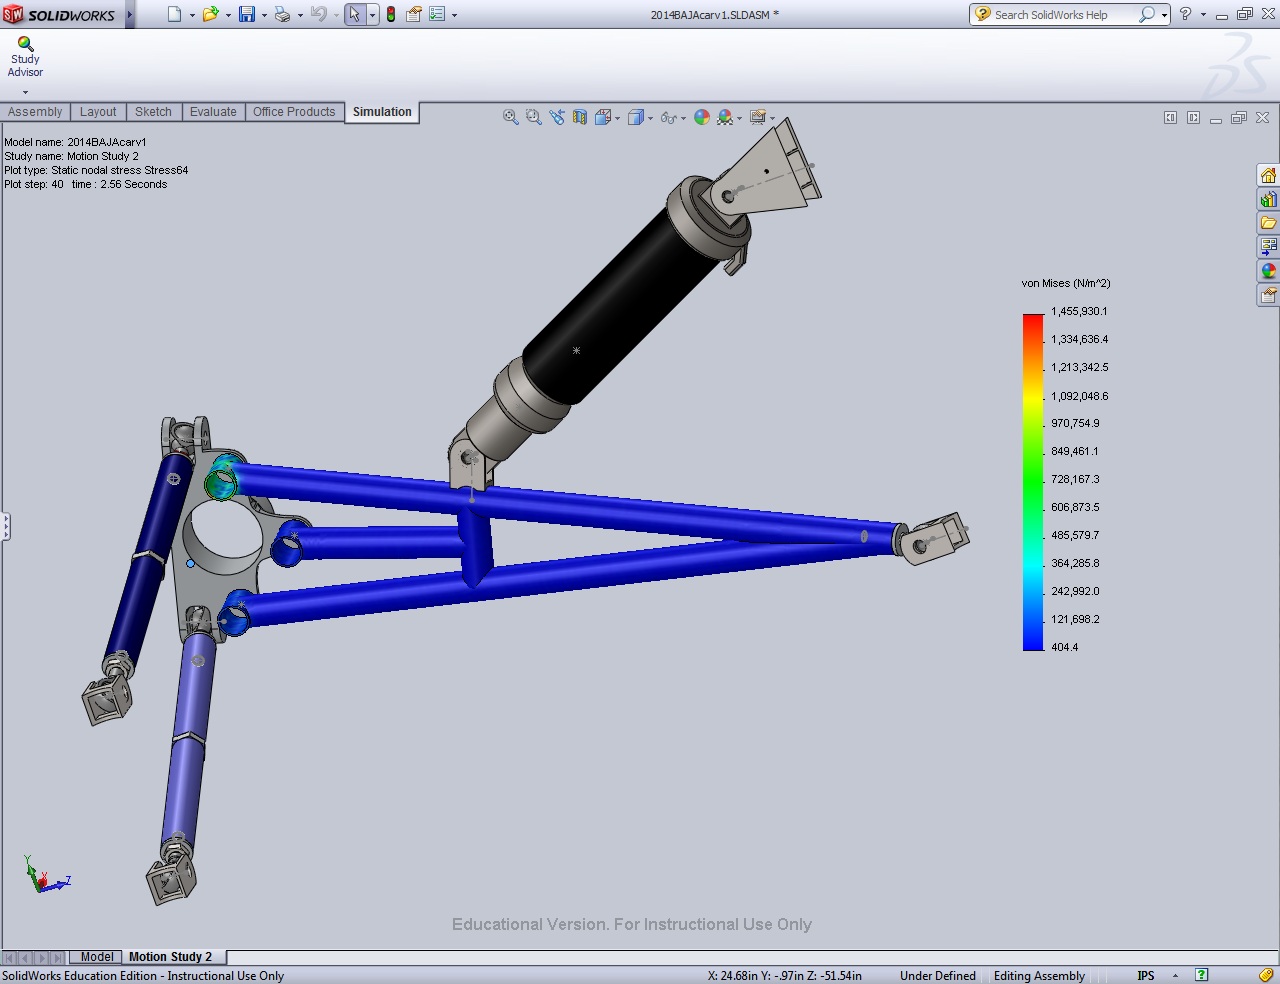Select the Zoom to Area tool
1280x984 pixels.
coord(534,117)
